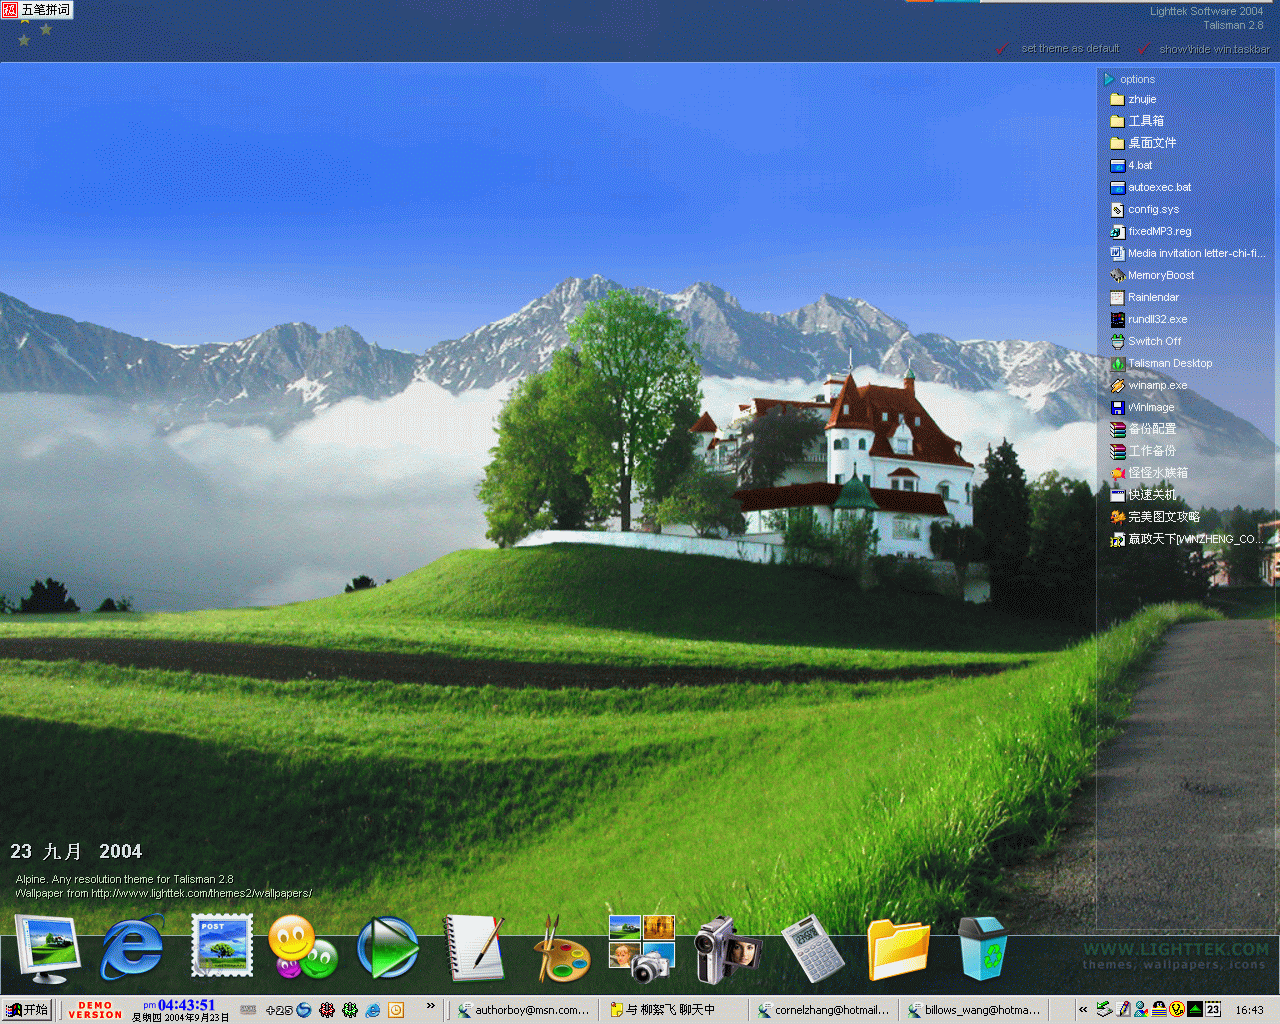Open the paint palette icon
This screenshot has width=1280, height=1024.
pos(561,950)
